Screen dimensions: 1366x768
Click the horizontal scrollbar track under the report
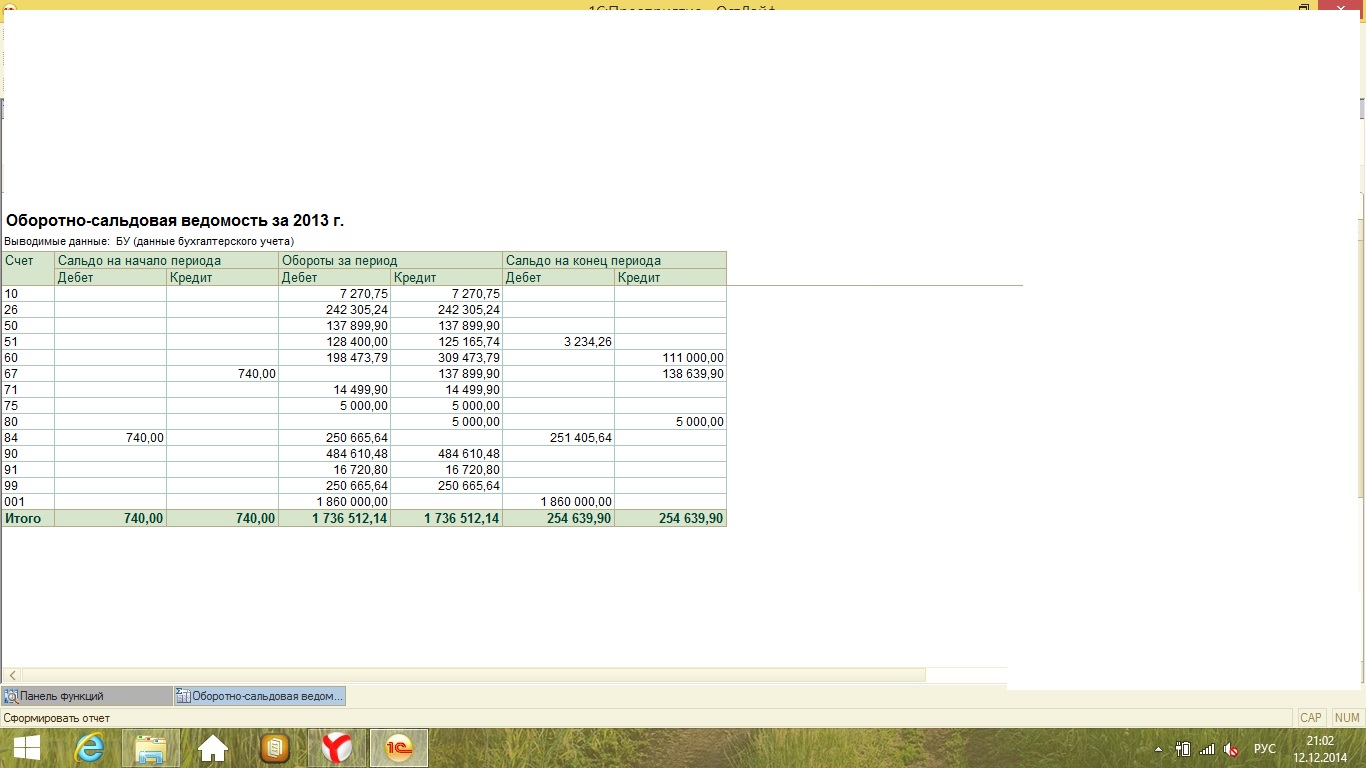[x=500, y=676]
